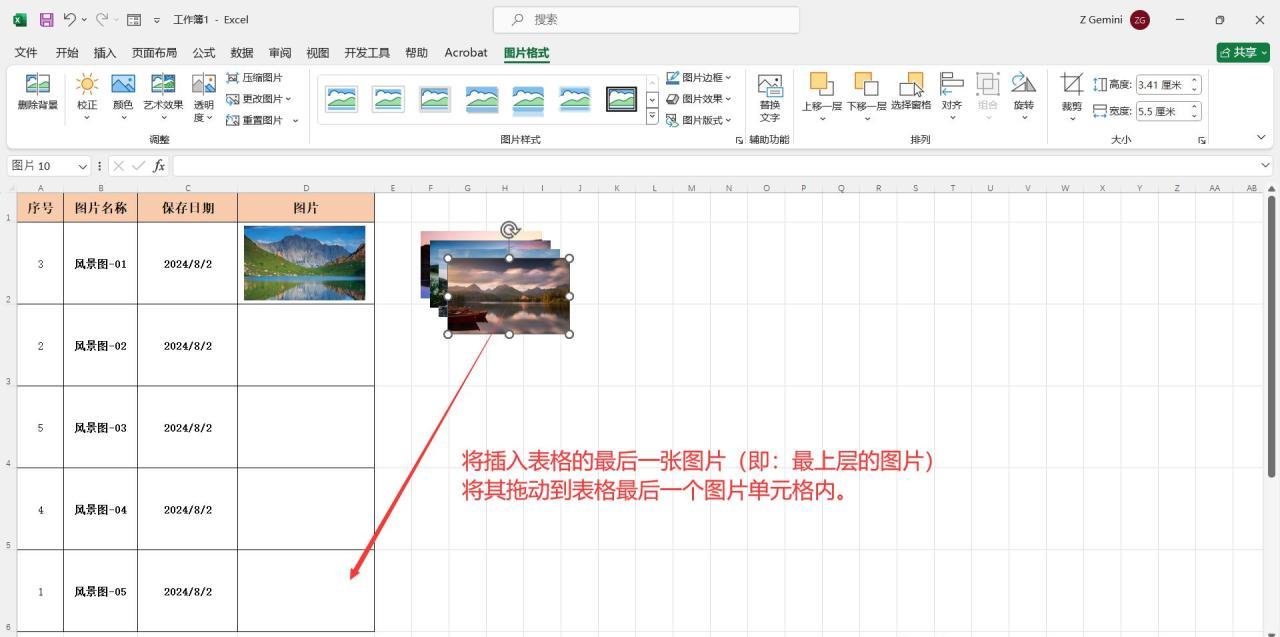Image resolution: width=1280 pixels, height=637 pixels.
Task: Click the landscape picture in 风景图-01 row
Action: point(305,263)
